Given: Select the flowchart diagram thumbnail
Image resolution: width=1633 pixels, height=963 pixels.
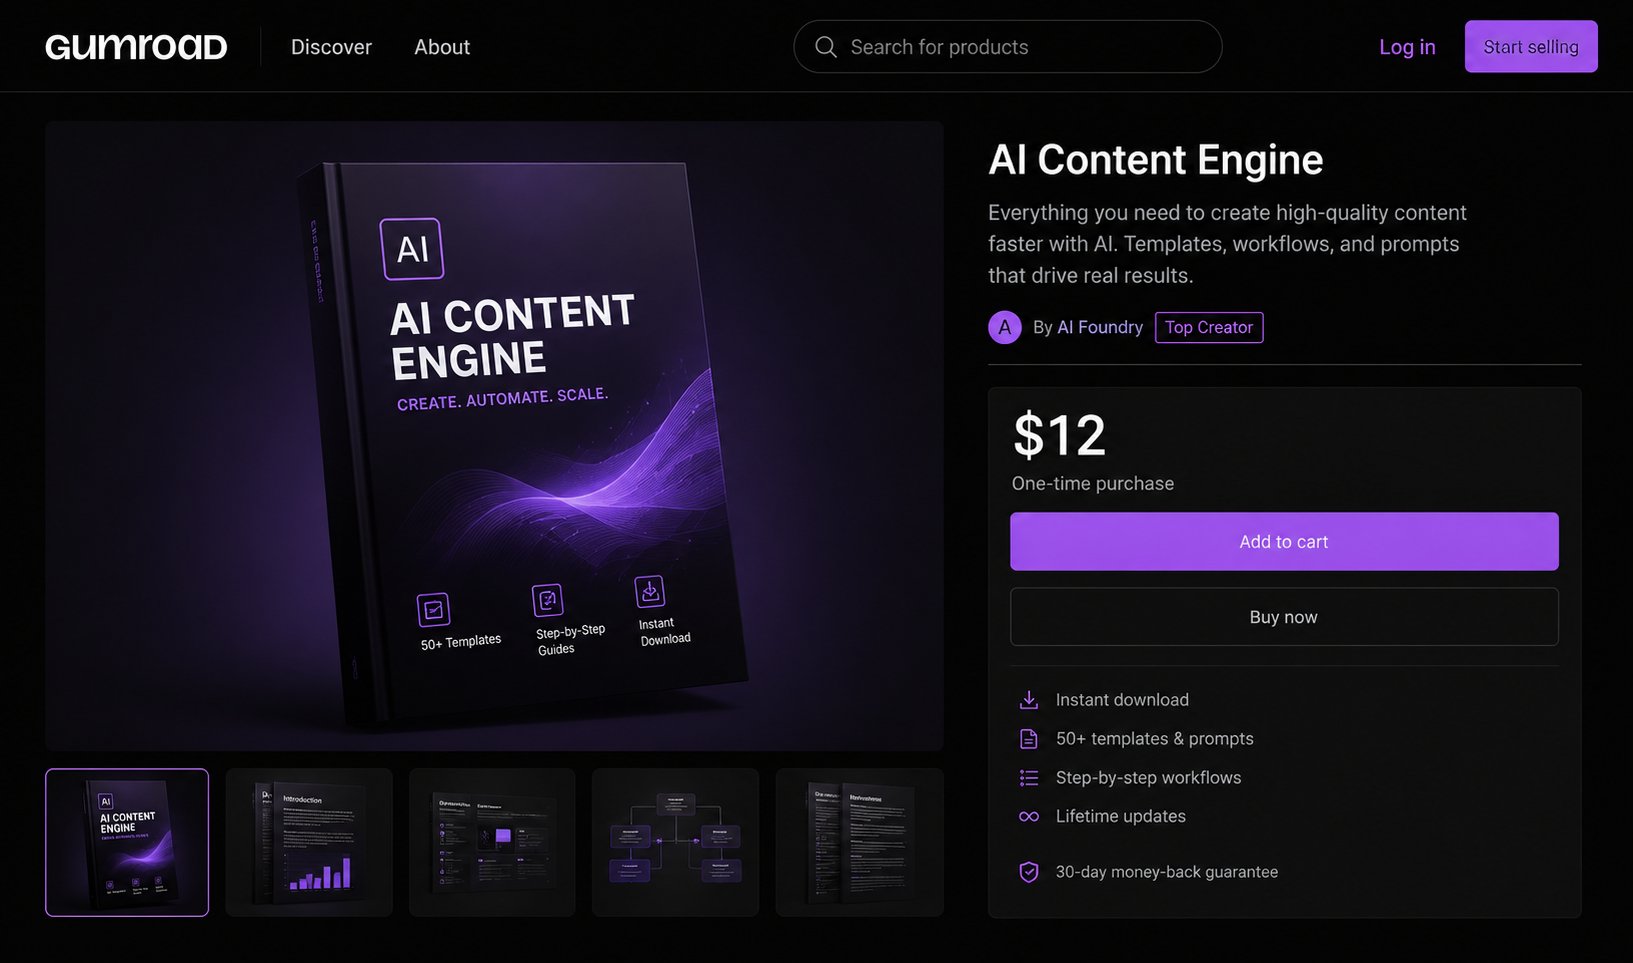Looking at the screenshot, I should (x=675, y=842).
